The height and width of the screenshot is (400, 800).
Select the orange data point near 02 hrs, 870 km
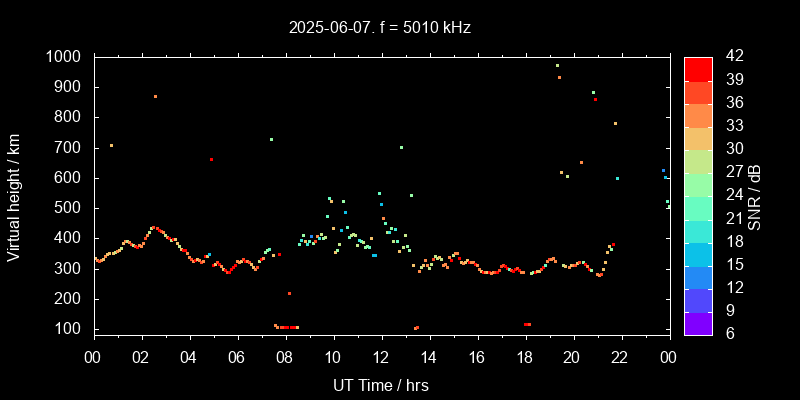(x=155, y=97)
